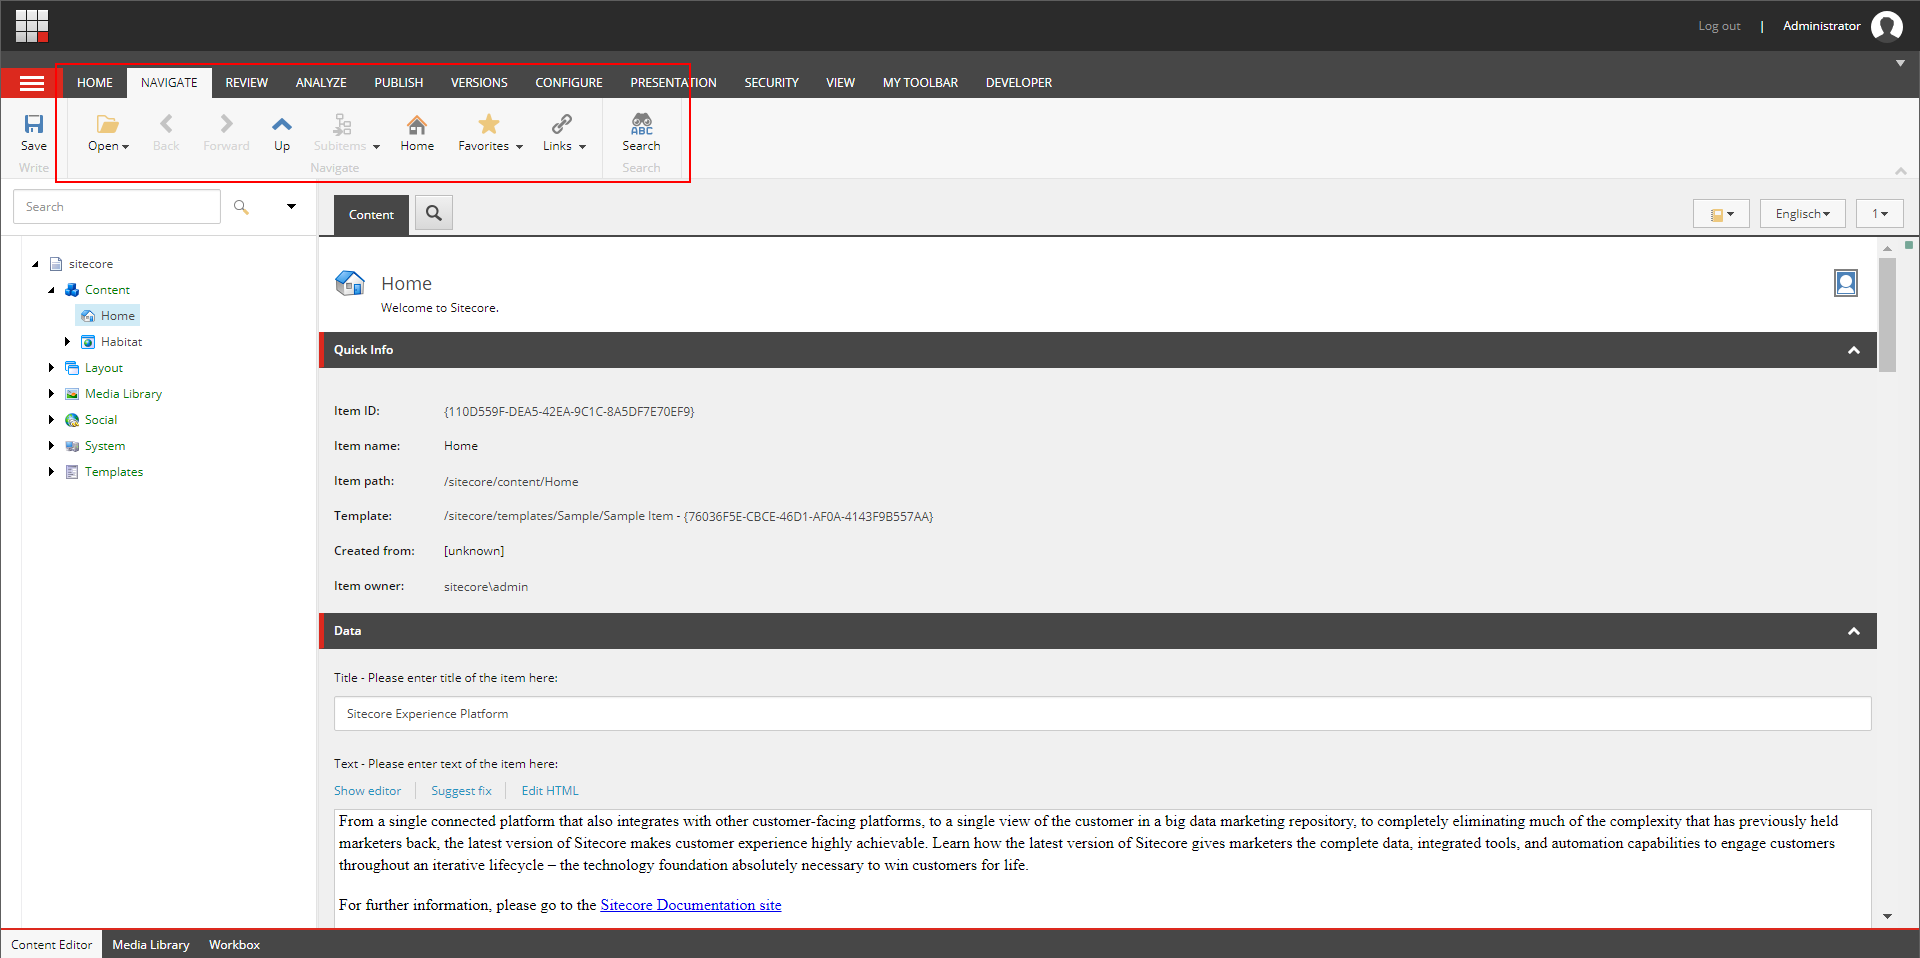Expand the Media Library tree node
This screenshot has width=1920, height=958.
click(x=51, y=394)
